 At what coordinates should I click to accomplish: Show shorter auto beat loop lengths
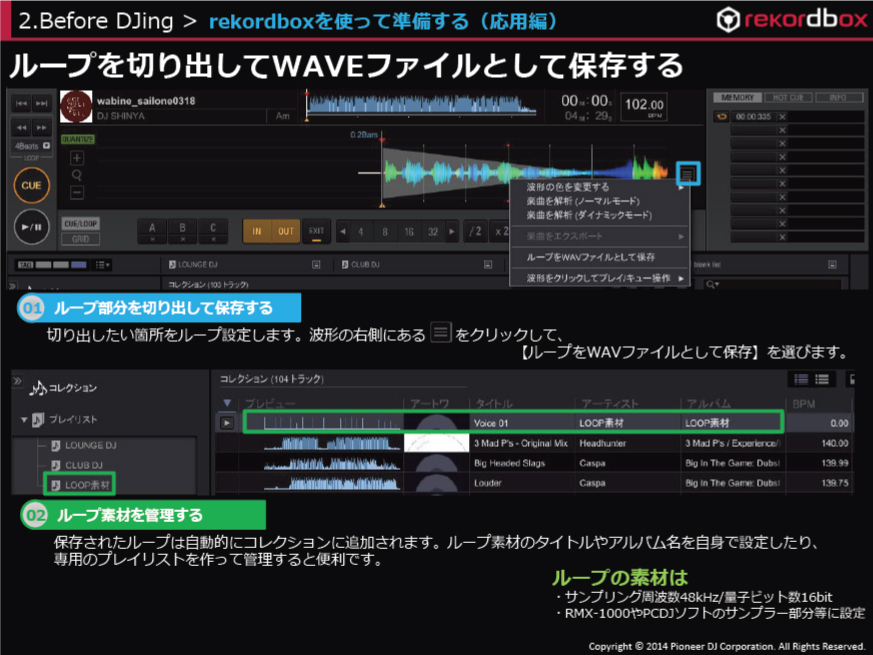tap(343, 232)
